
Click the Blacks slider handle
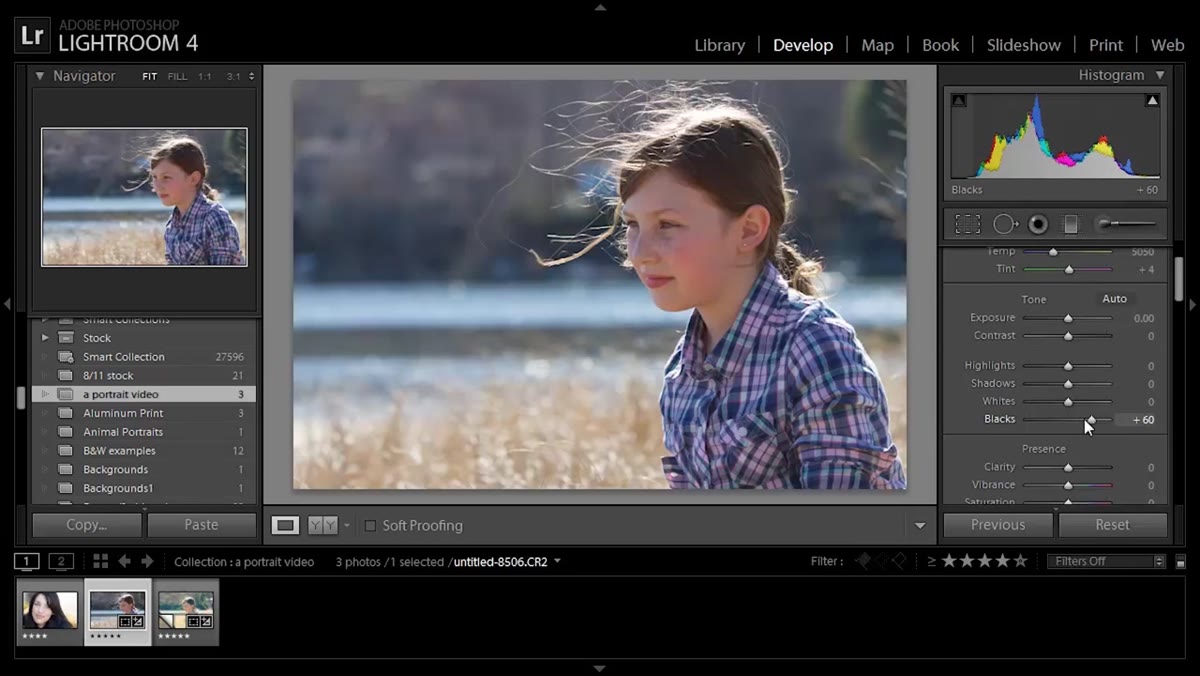[1092, 420]
